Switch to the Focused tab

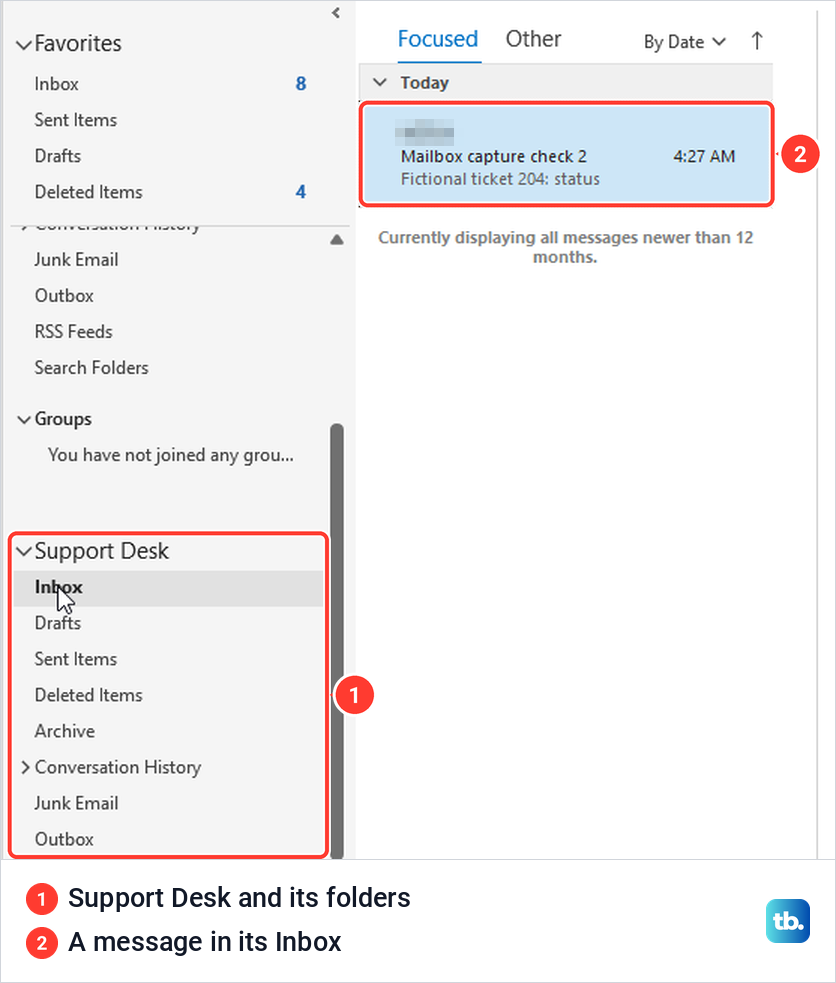437,39
